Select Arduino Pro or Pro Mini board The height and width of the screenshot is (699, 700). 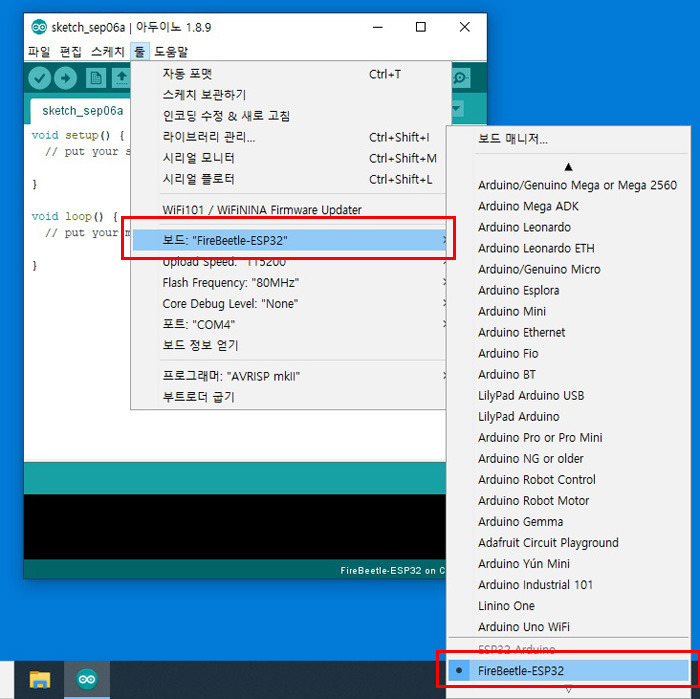click(568, 437)
